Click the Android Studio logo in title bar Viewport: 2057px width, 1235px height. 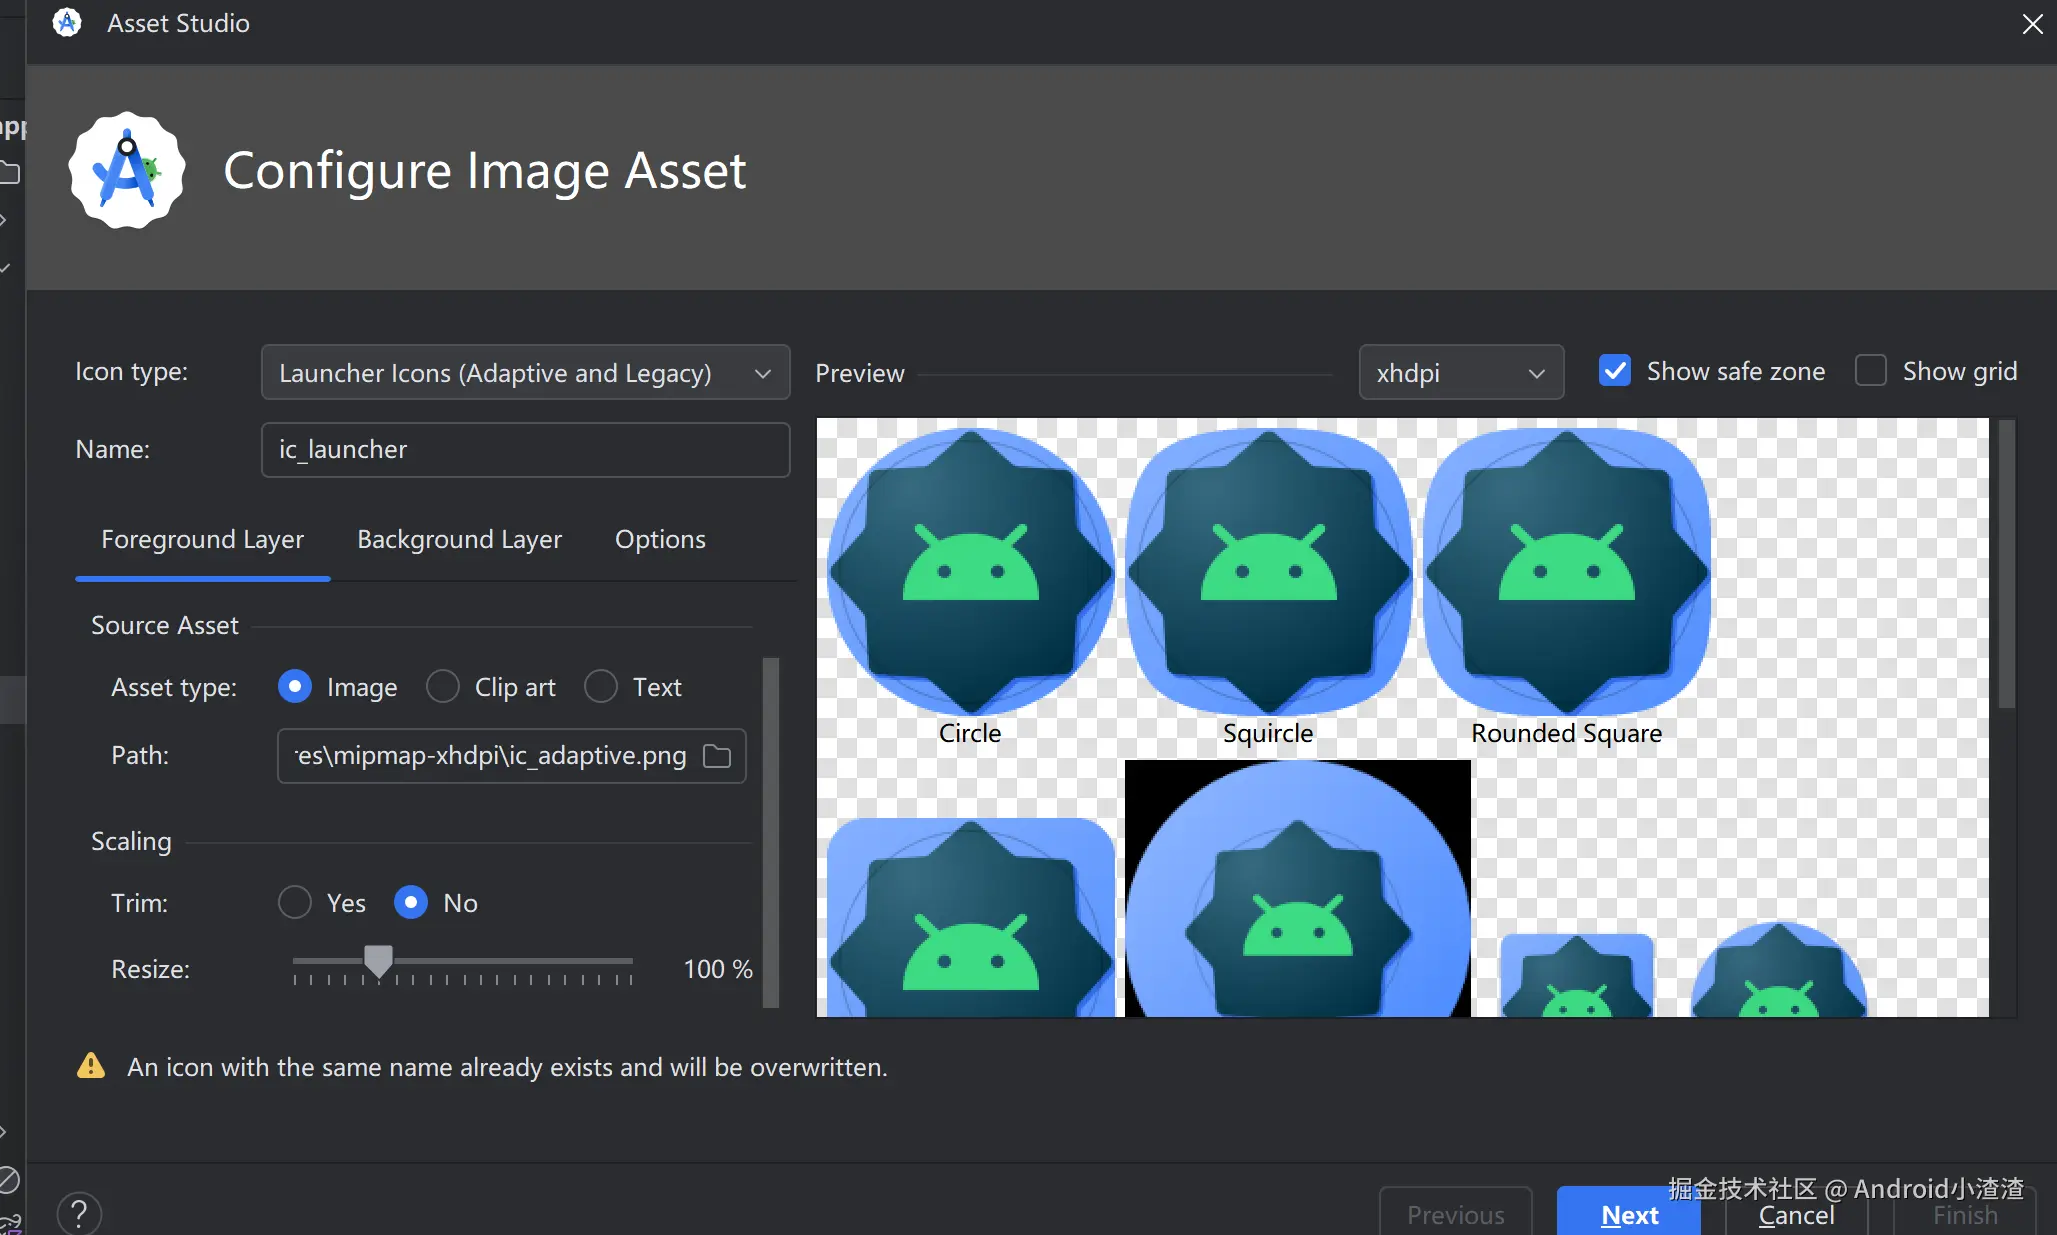[67, 23]
